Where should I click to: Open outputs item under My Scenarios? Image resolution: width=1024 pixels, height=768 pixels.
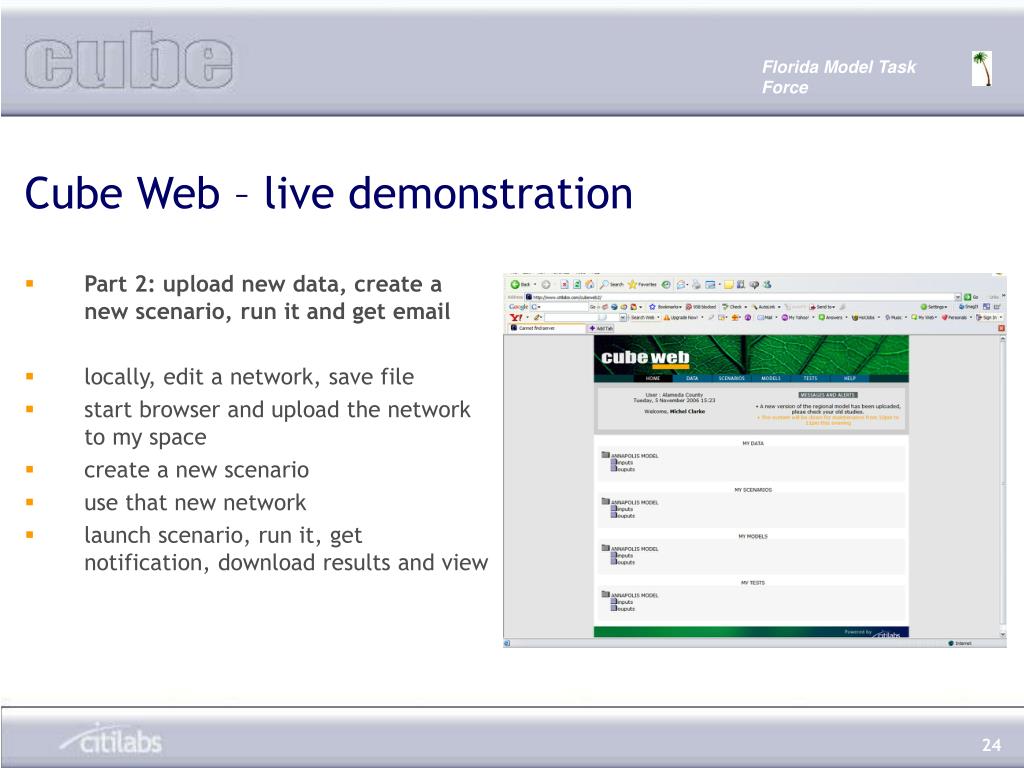[623, 515]
